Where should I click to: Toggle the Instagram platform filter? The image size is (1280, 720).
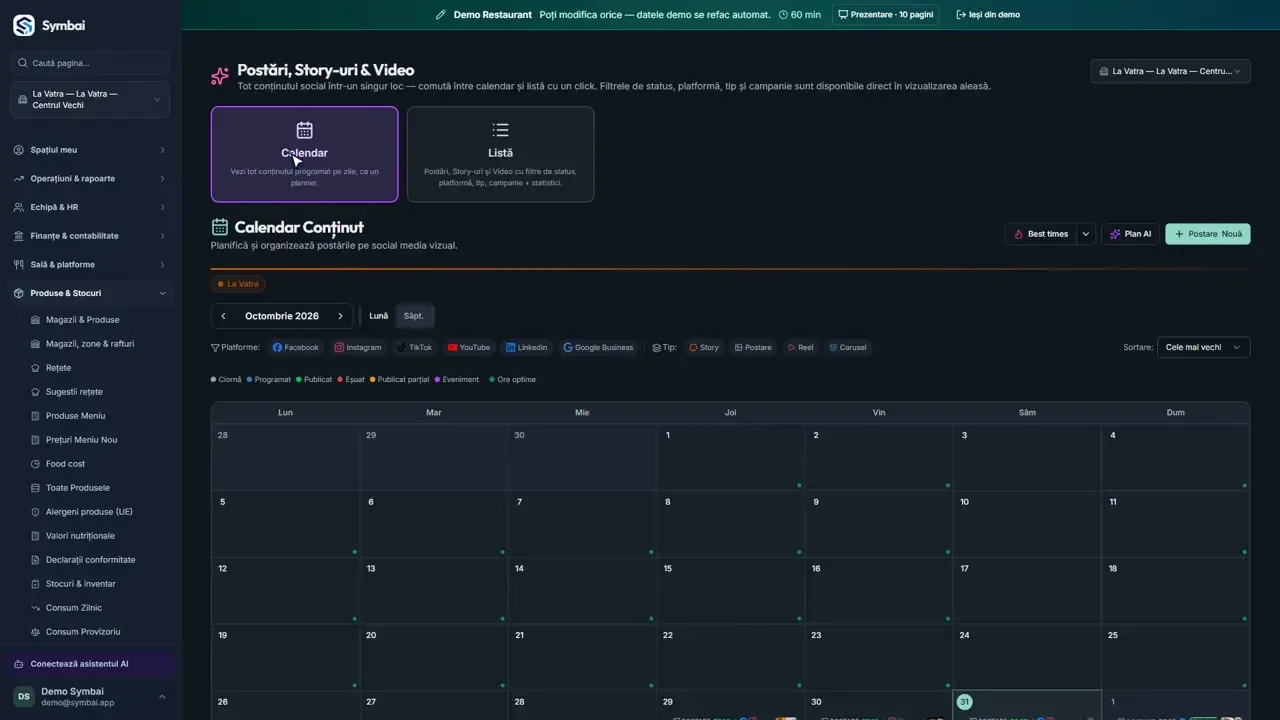(358, 347)
